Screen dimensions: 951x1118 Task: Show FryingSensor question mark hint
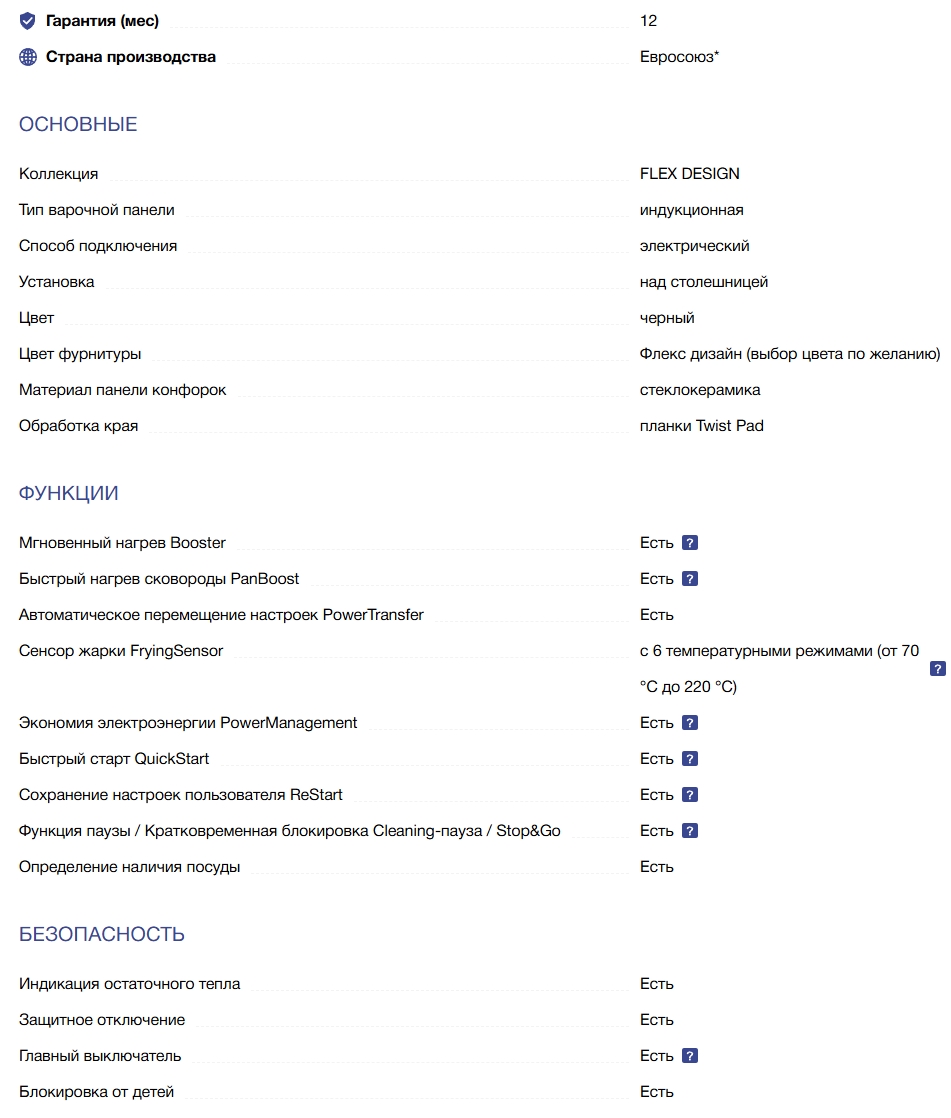937,669
